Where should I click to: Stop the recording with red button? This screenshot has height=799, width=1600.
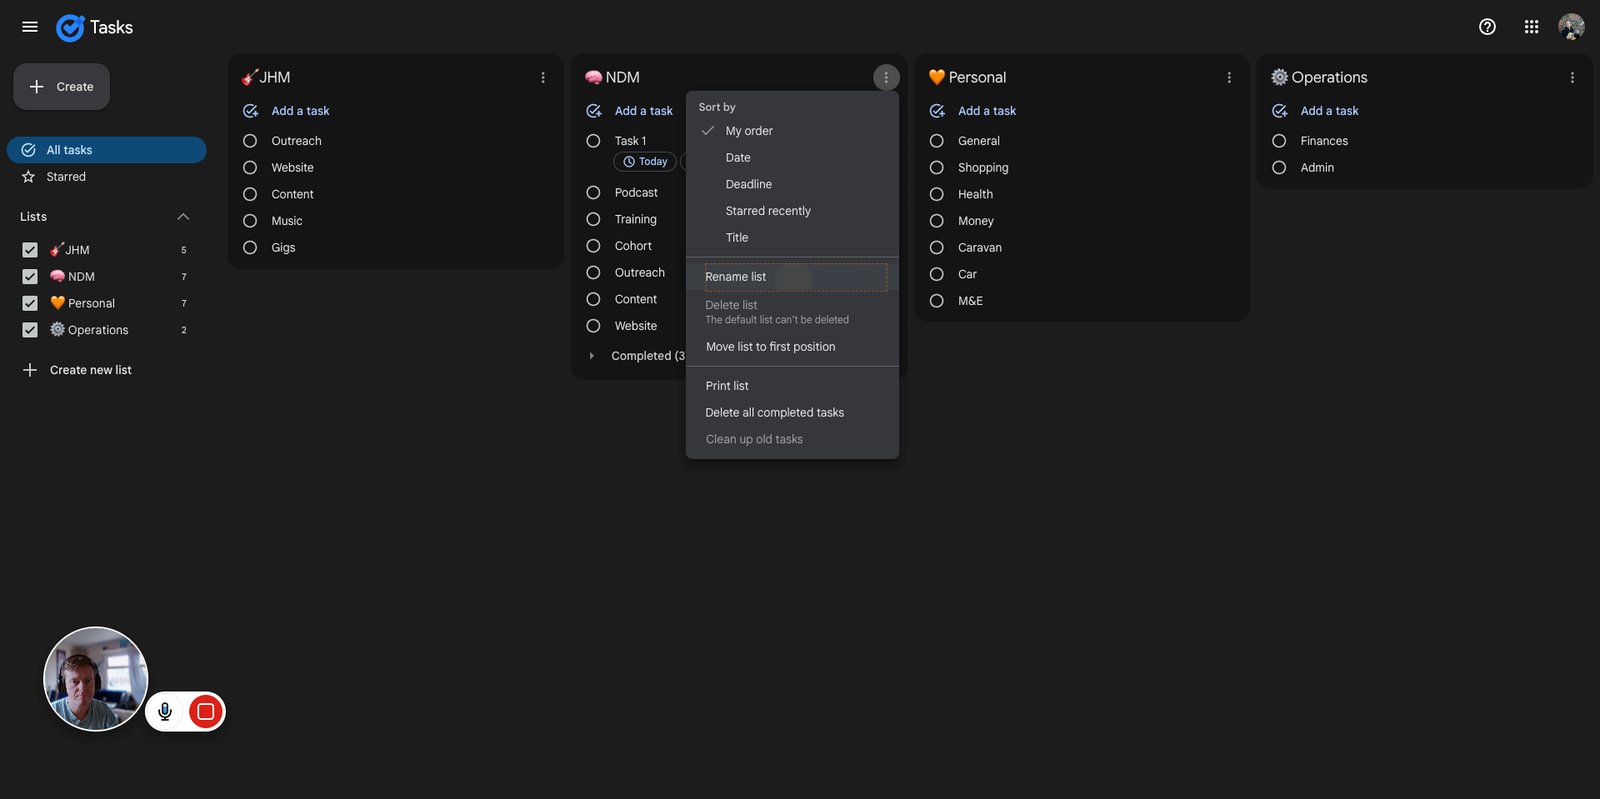tap(206, 711)
